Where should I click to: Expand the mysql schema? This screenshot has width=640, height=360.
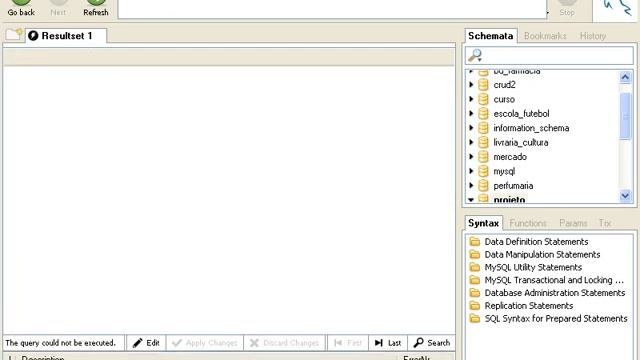click(471, 171)
